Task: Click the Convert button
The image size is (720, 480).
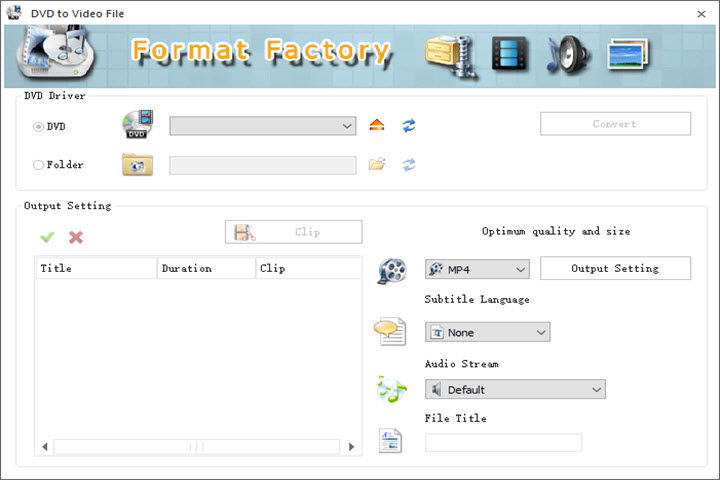Action: coord(615,124)
